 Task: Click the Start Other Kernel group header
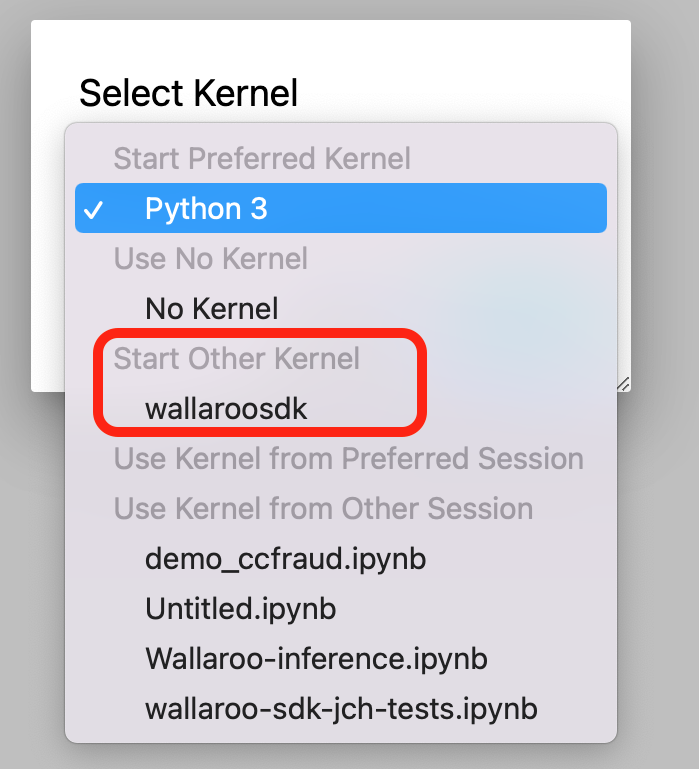coord(236,358)
